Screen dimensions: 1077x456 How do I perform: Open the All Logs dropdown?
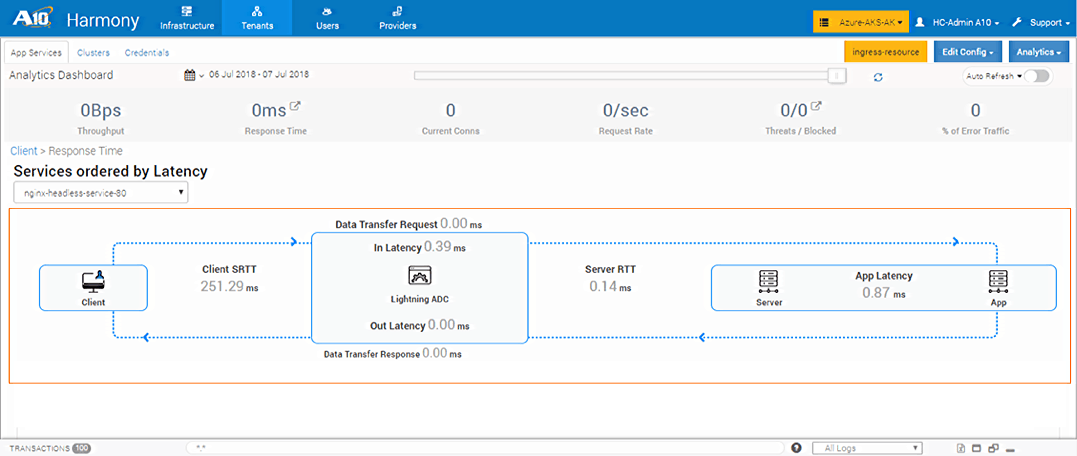[x=867, y=448]
